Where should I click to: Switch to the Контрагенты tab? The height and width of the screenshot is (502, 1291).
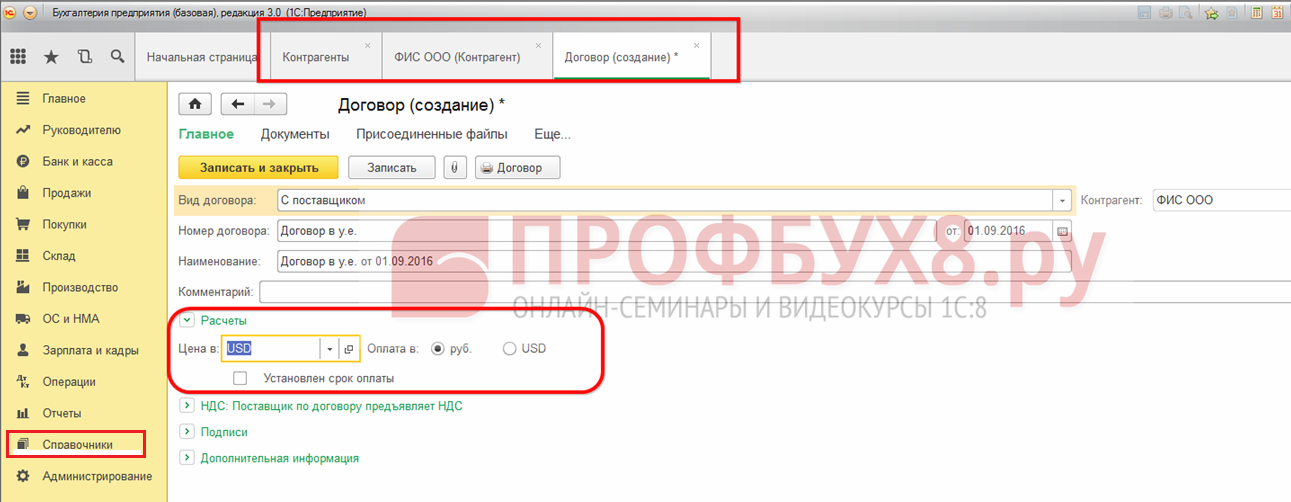(x=316, y=57)
